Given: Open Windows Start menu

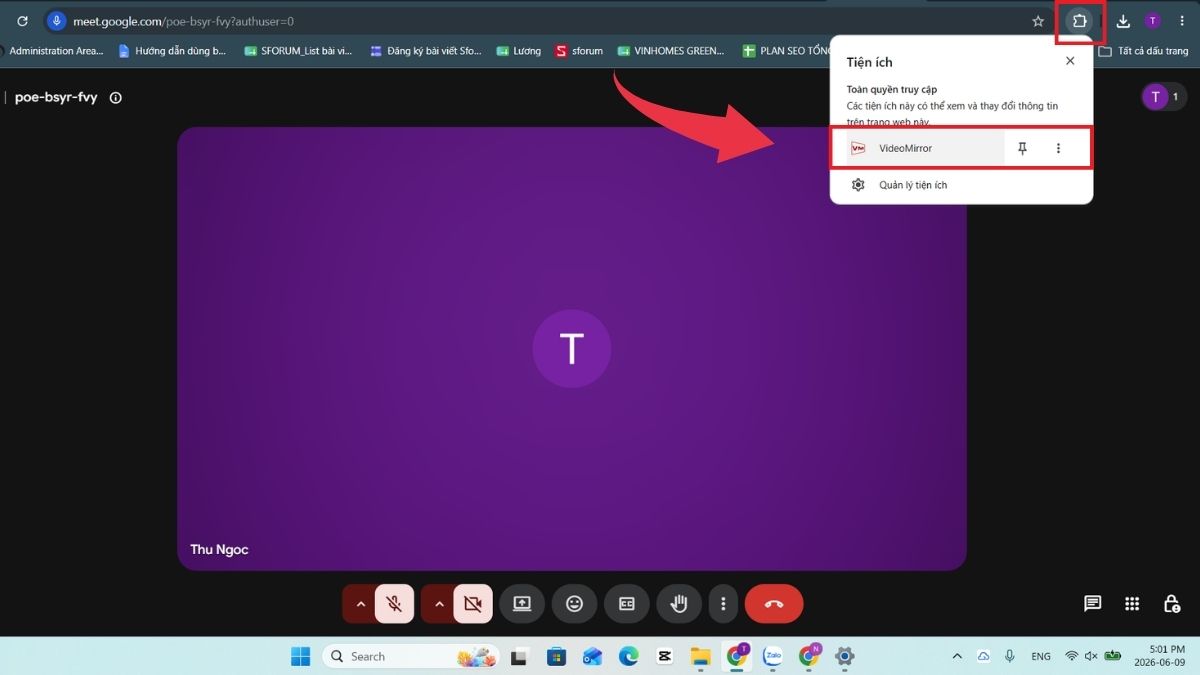Looking at the screenshot, I should coord(300,656).
